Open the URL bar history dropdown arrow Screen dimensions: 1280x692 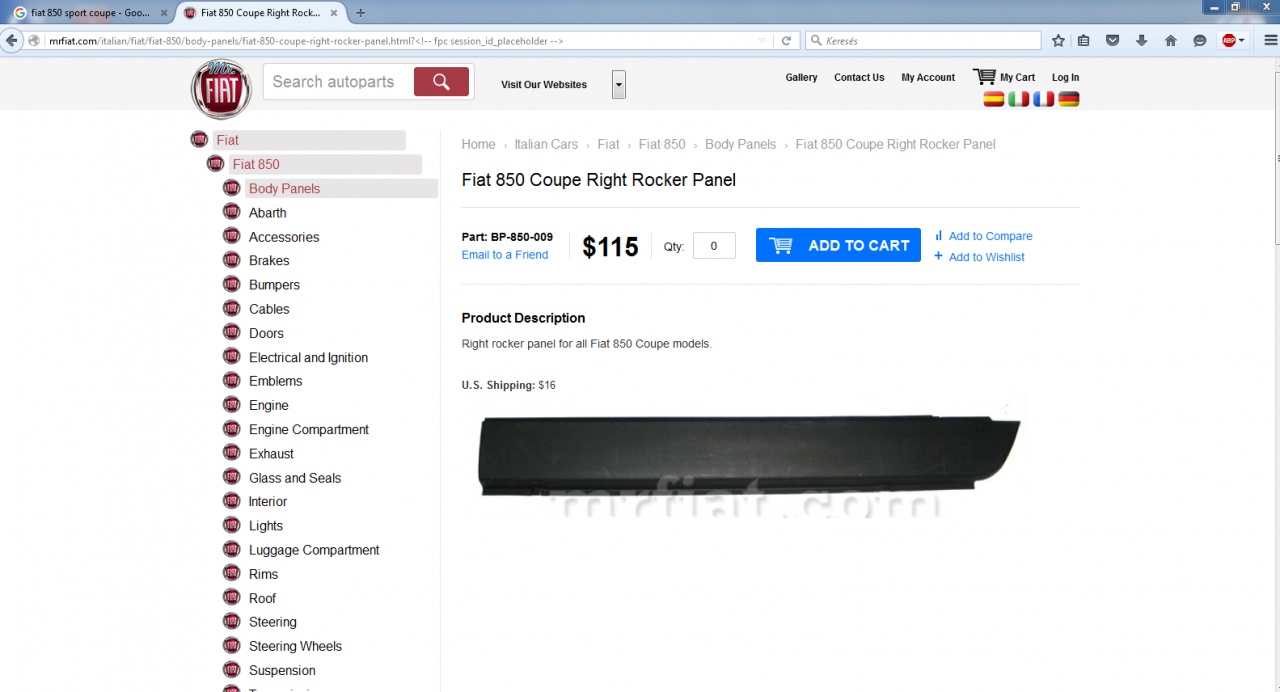tap(762, 41)
